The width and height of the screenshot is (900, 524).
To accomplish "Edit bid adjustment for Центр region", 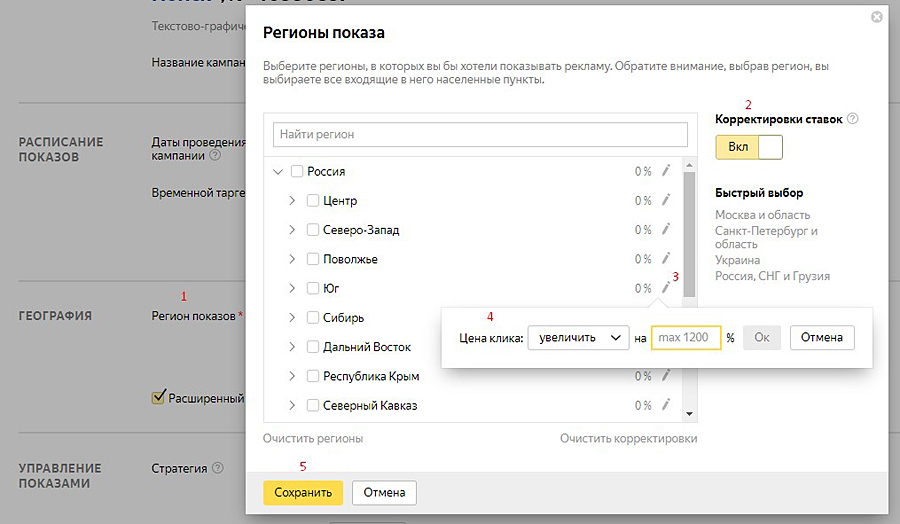I will tap(667, 200).
